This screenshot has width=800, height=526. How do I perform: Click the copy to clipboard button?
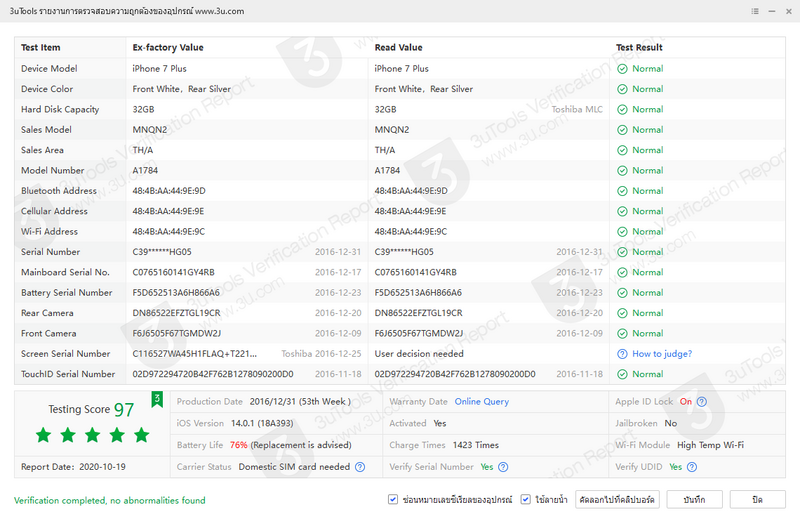click(x=617, y=499)
